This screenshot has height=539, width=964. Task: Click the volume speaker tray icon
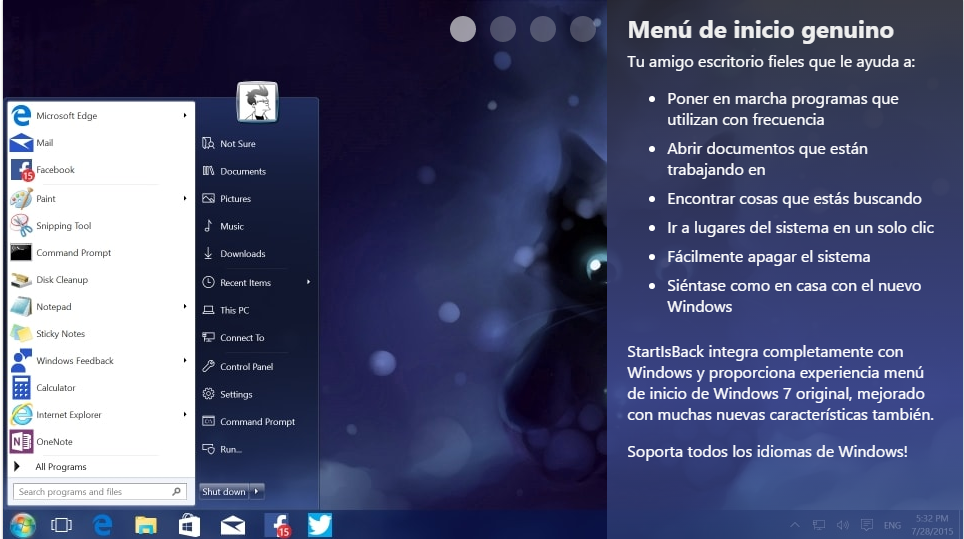coord(843,525)
